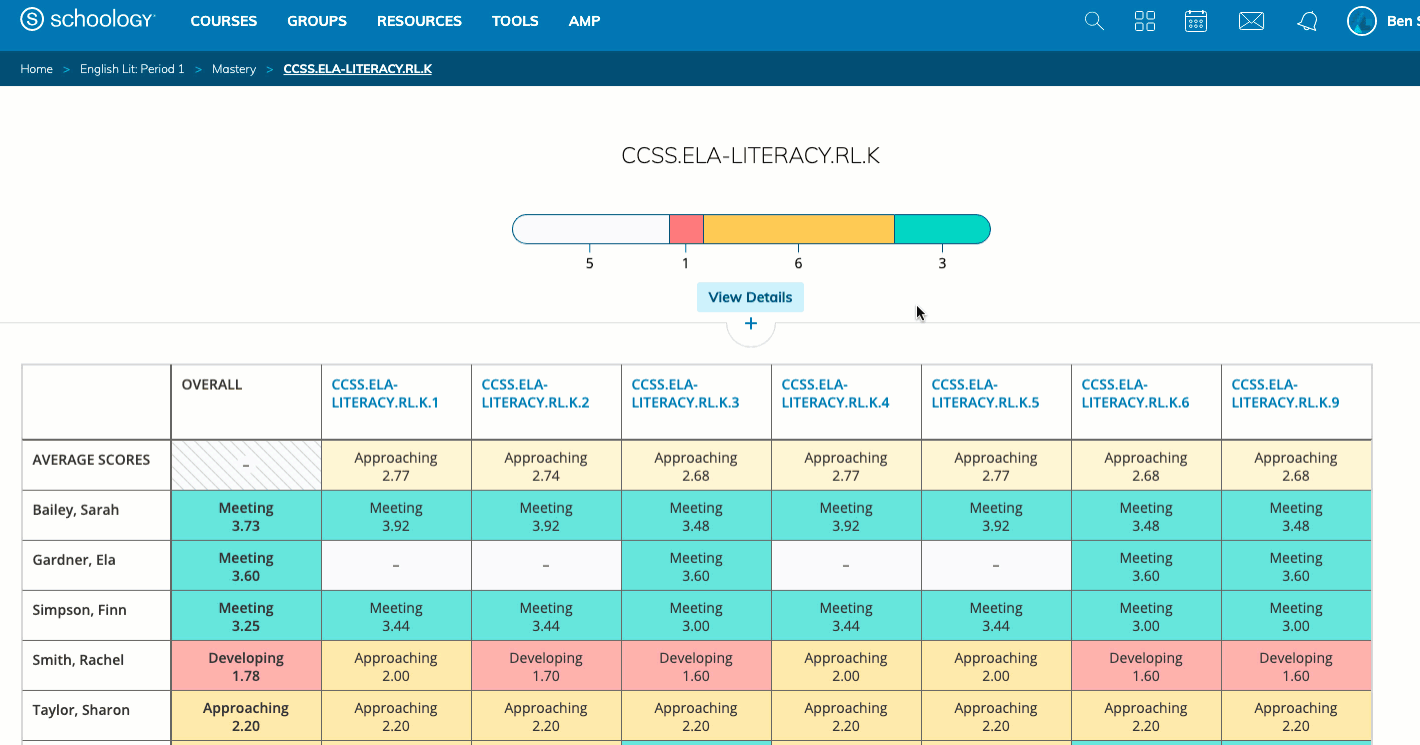This screenshot has height=745, width=1420.
Task: Click the View Details button
Action: [x=750, y=297]
